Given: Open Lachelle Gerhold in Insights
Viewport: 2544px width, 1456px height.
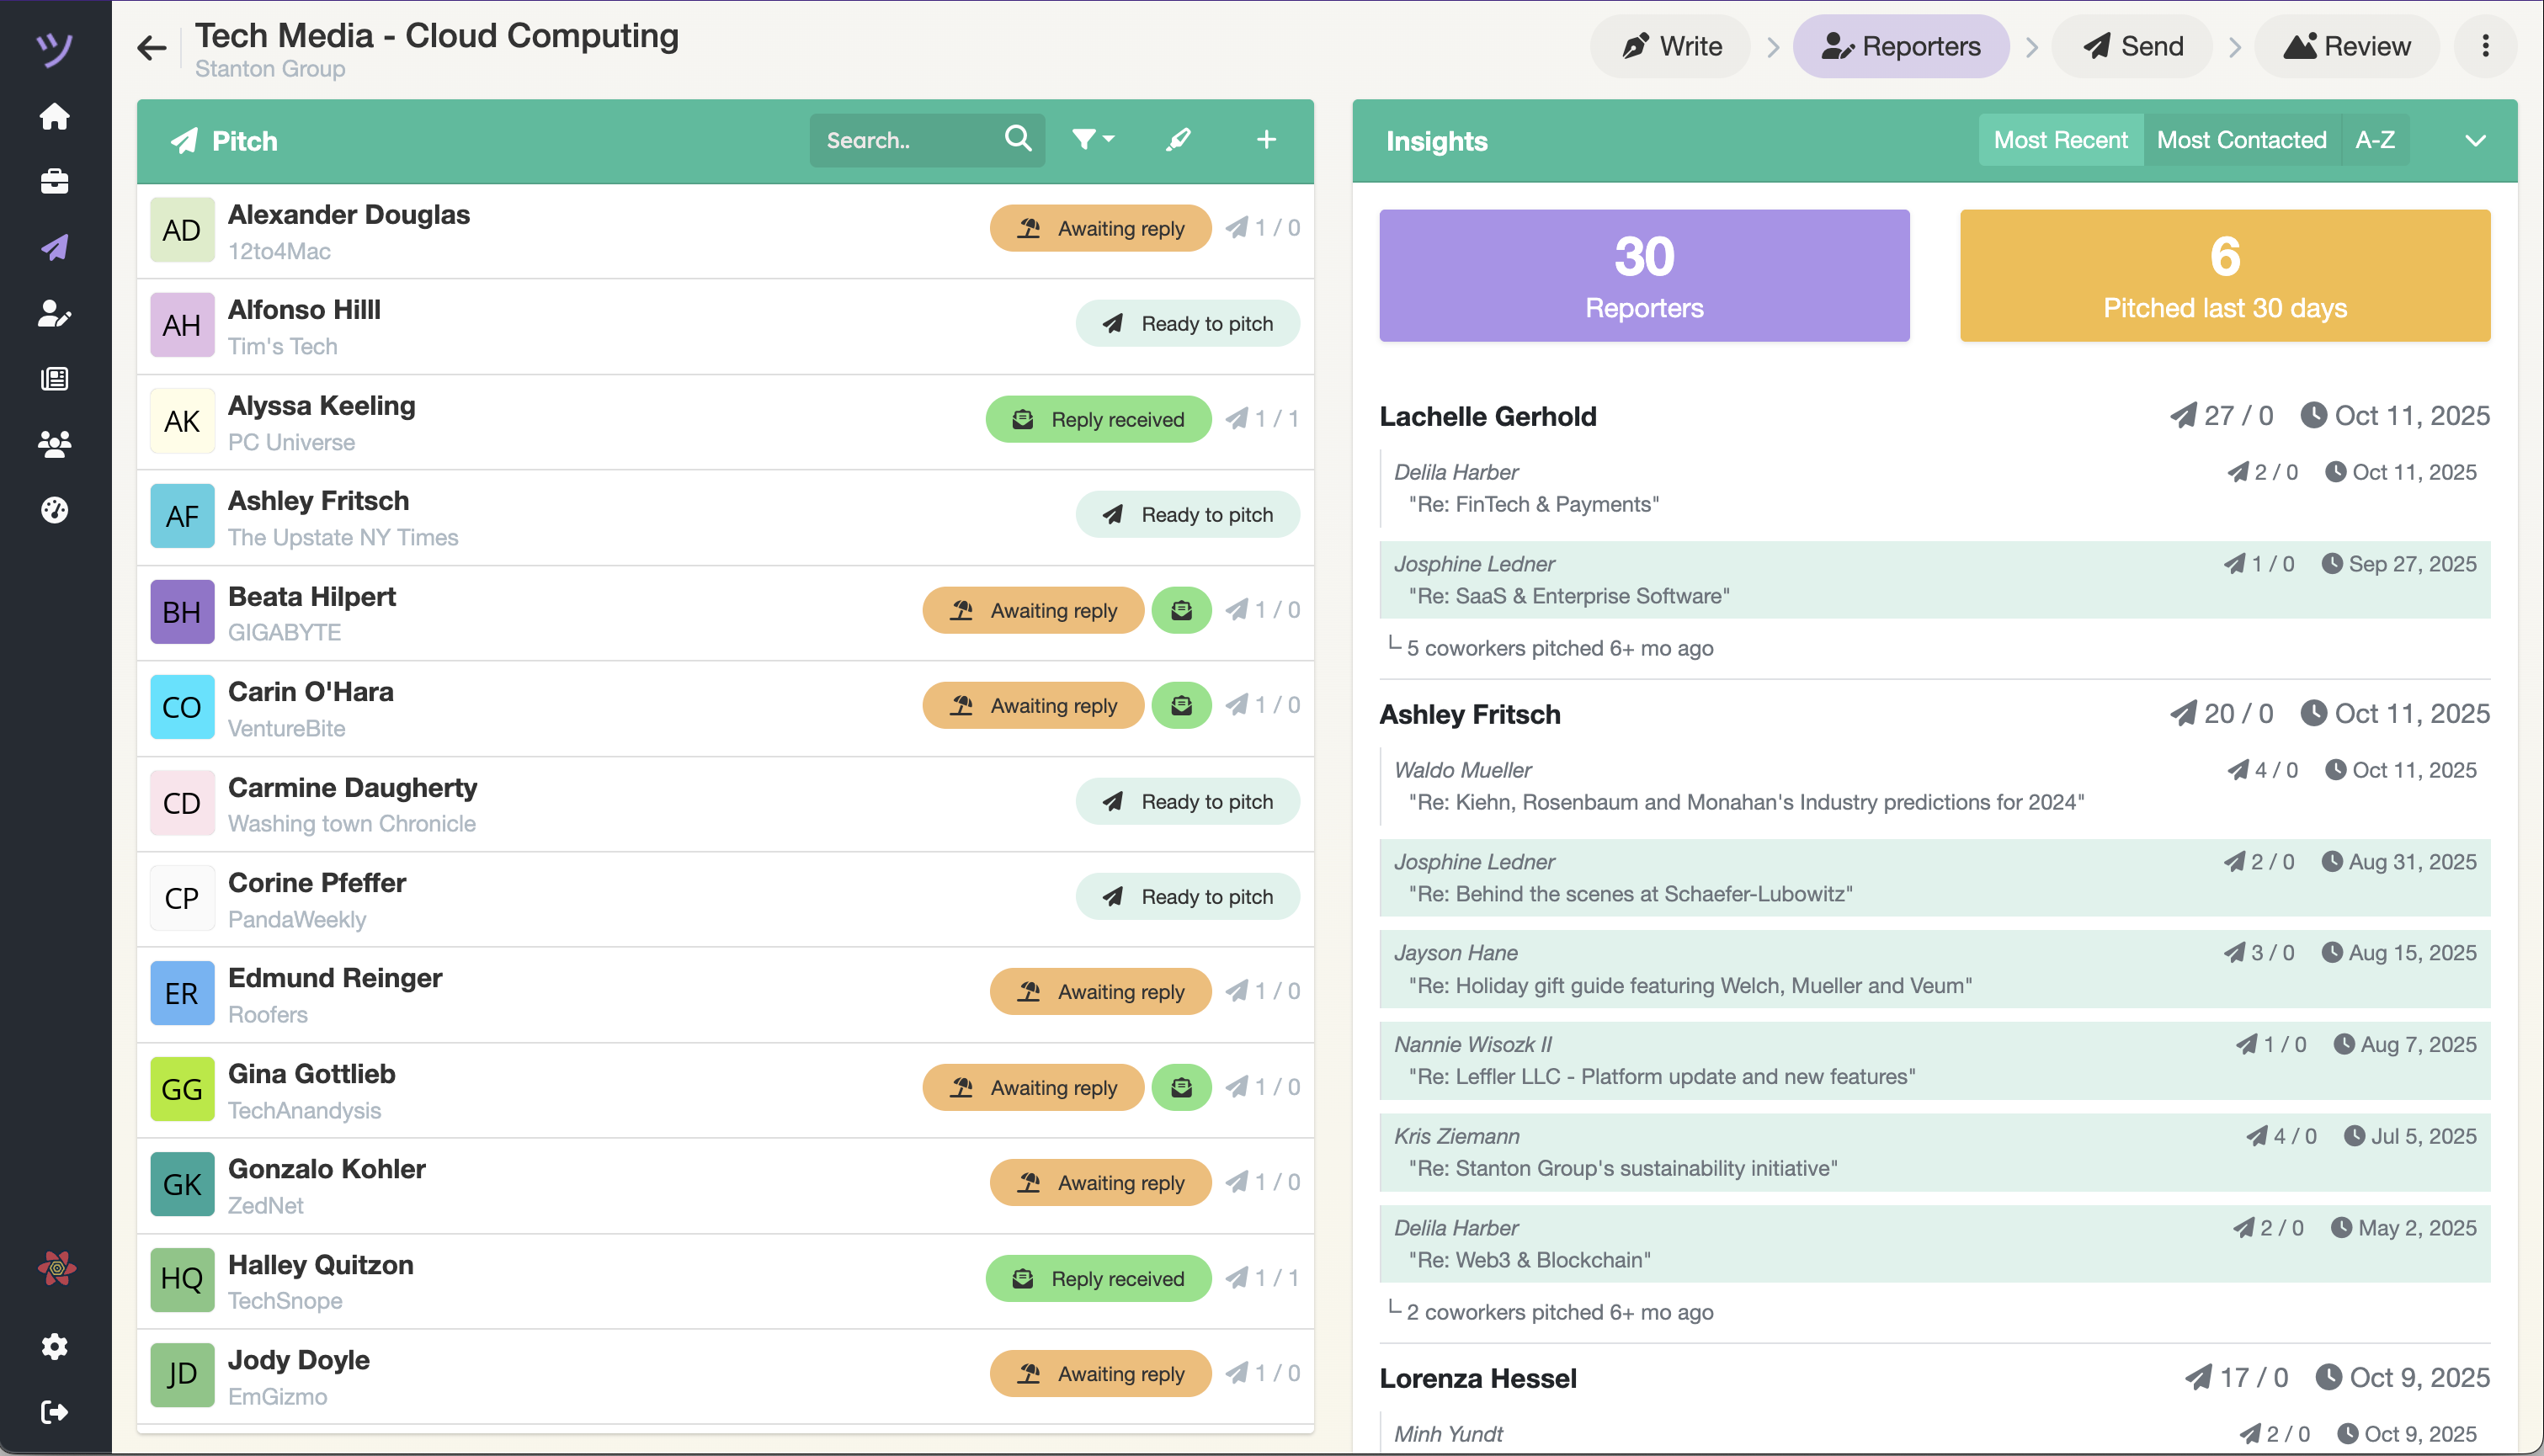Looking at the screenshot, I should (x=1487, y=416).
